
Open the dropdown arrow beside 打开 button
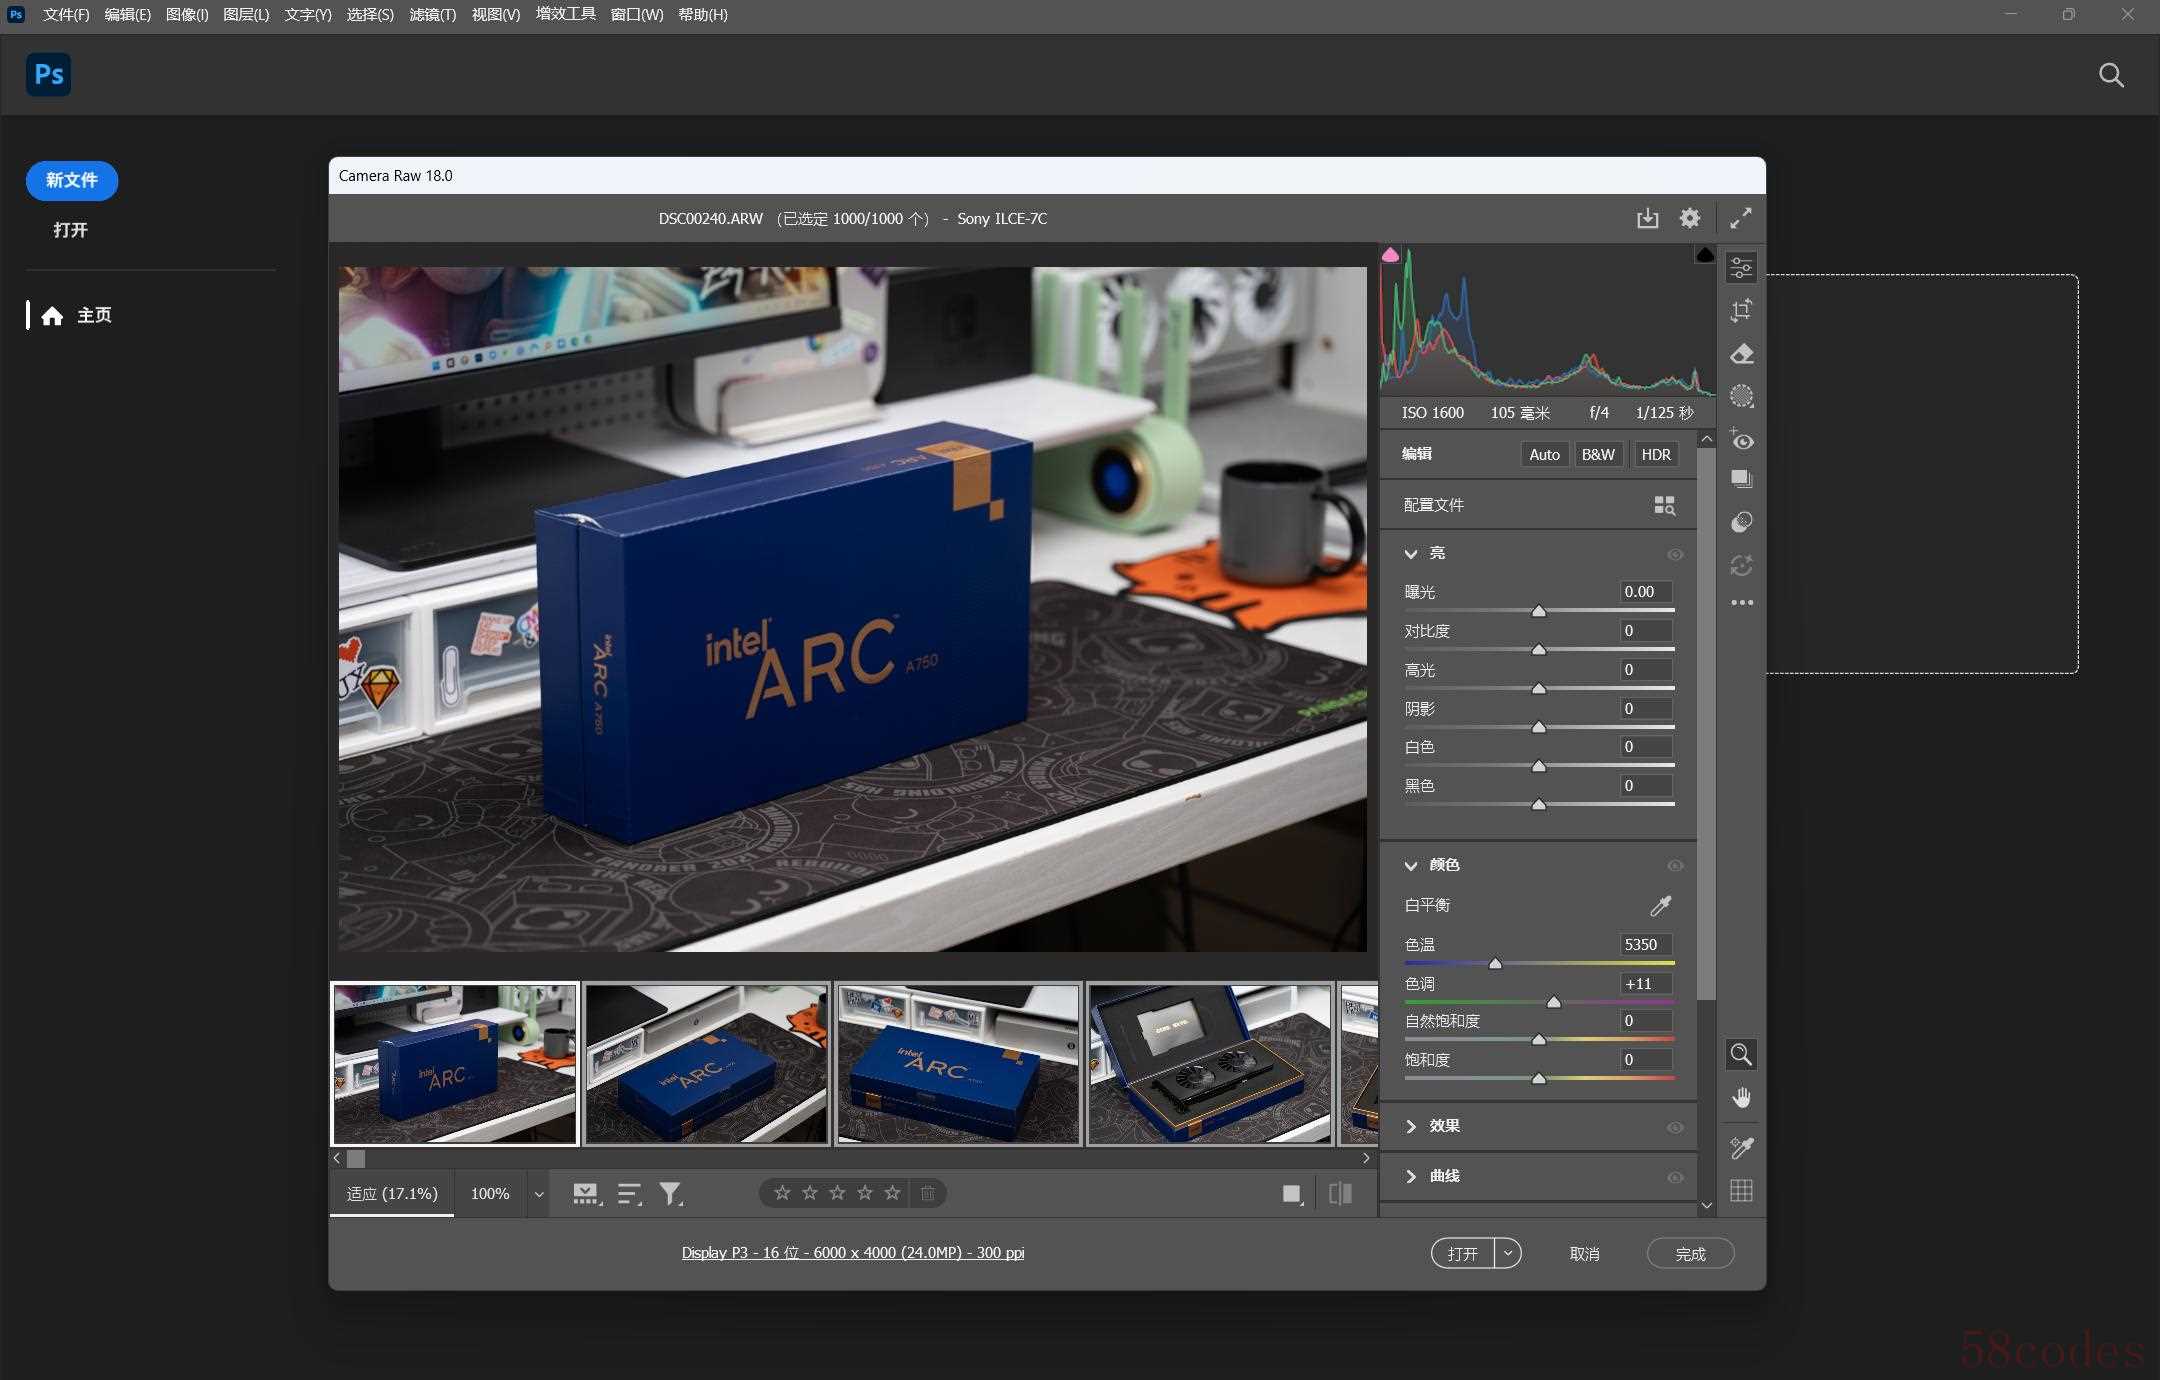click(1508, 1253)
